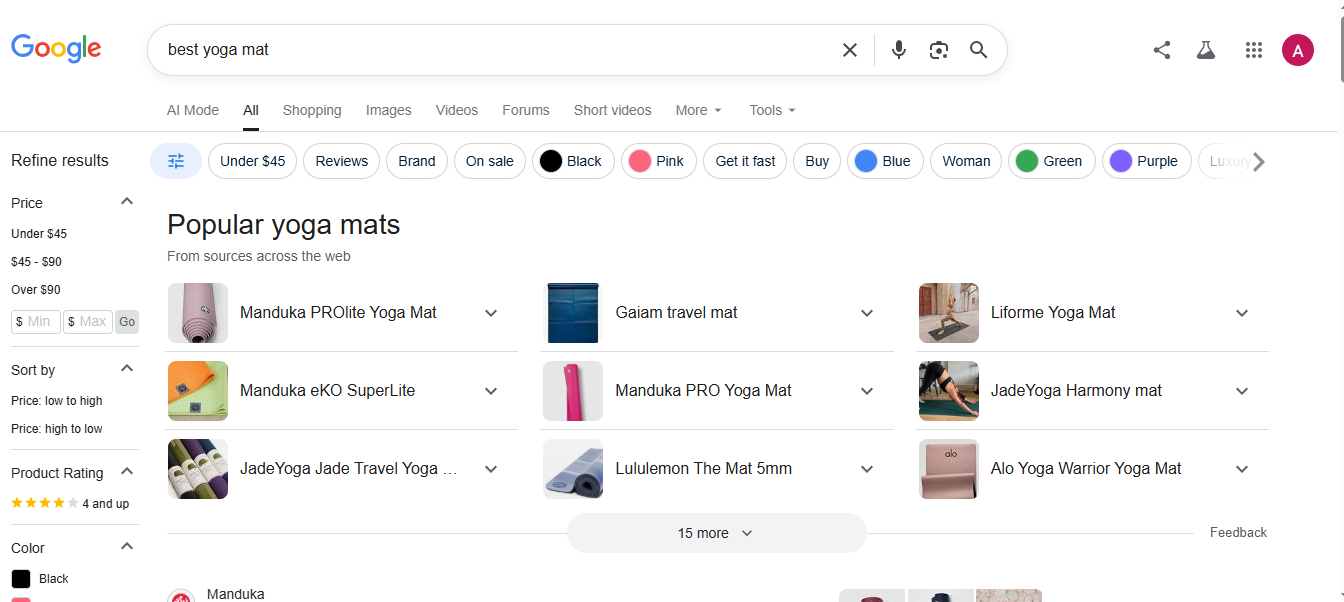Open Manduka PRO Yoga Mat thumbnail

(573, 391)
